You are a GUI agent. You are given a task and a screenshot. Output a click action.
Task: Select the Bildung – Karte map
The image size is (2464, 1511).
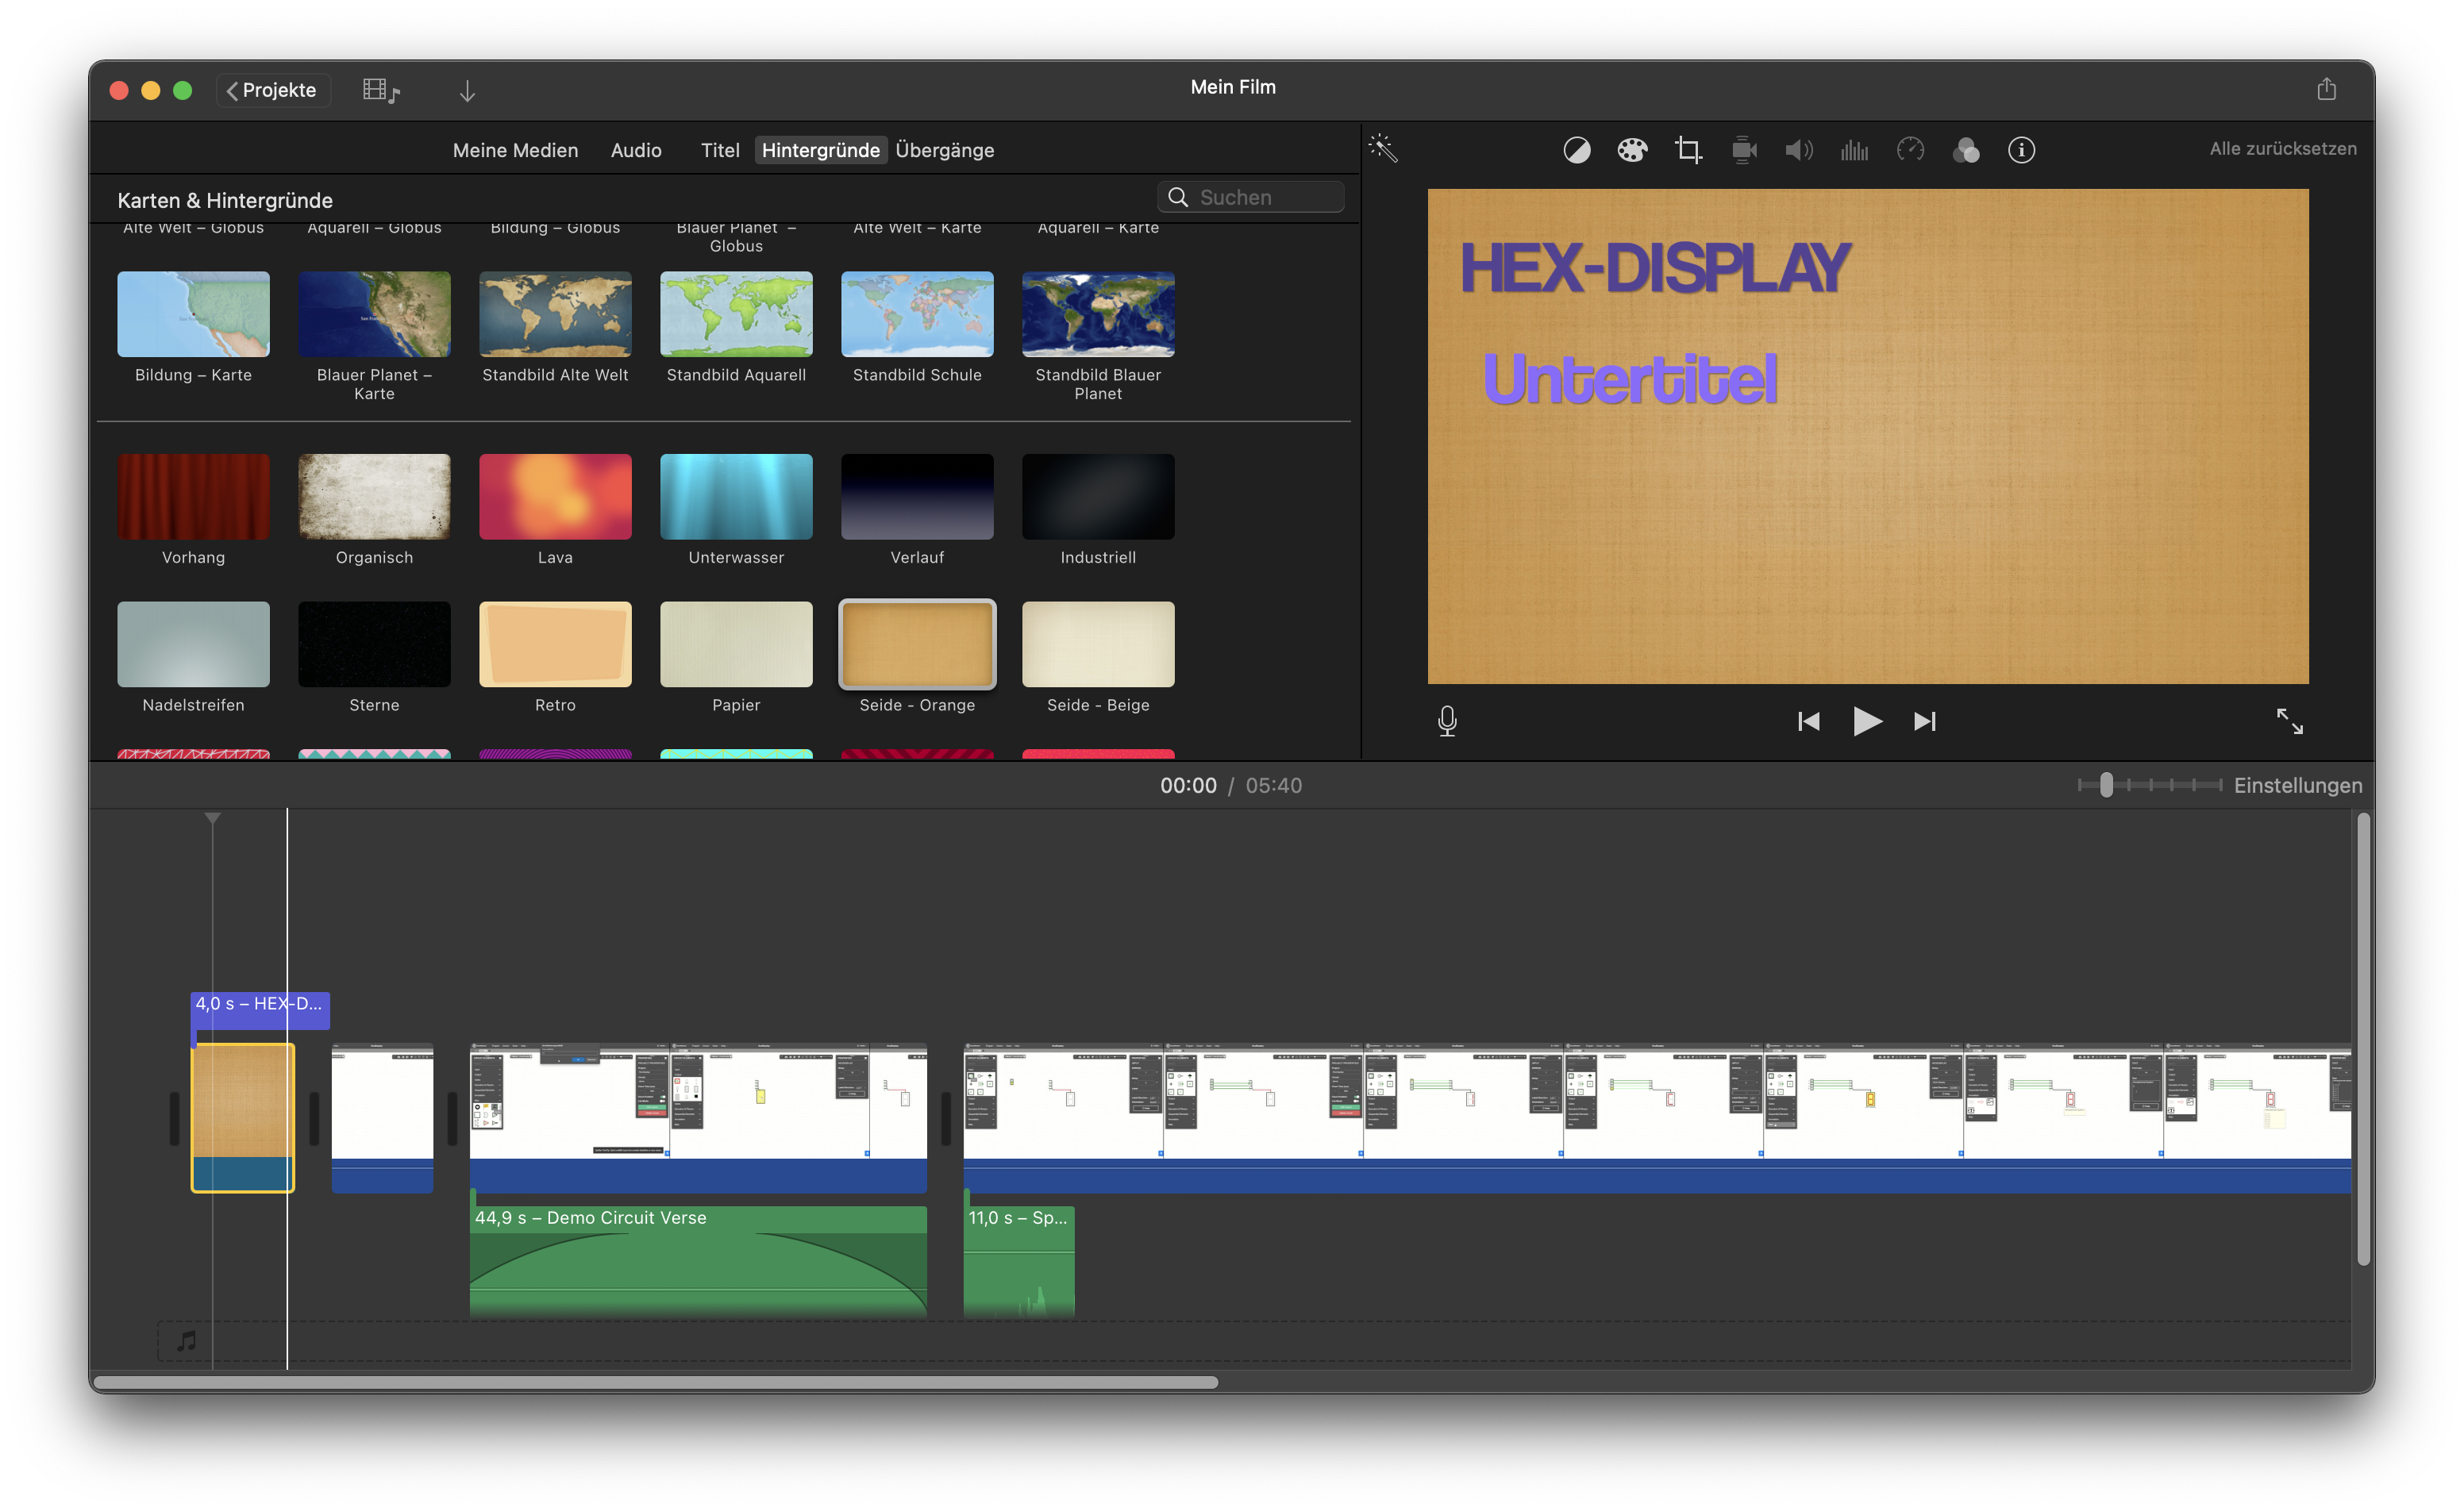tap(193, 314)
